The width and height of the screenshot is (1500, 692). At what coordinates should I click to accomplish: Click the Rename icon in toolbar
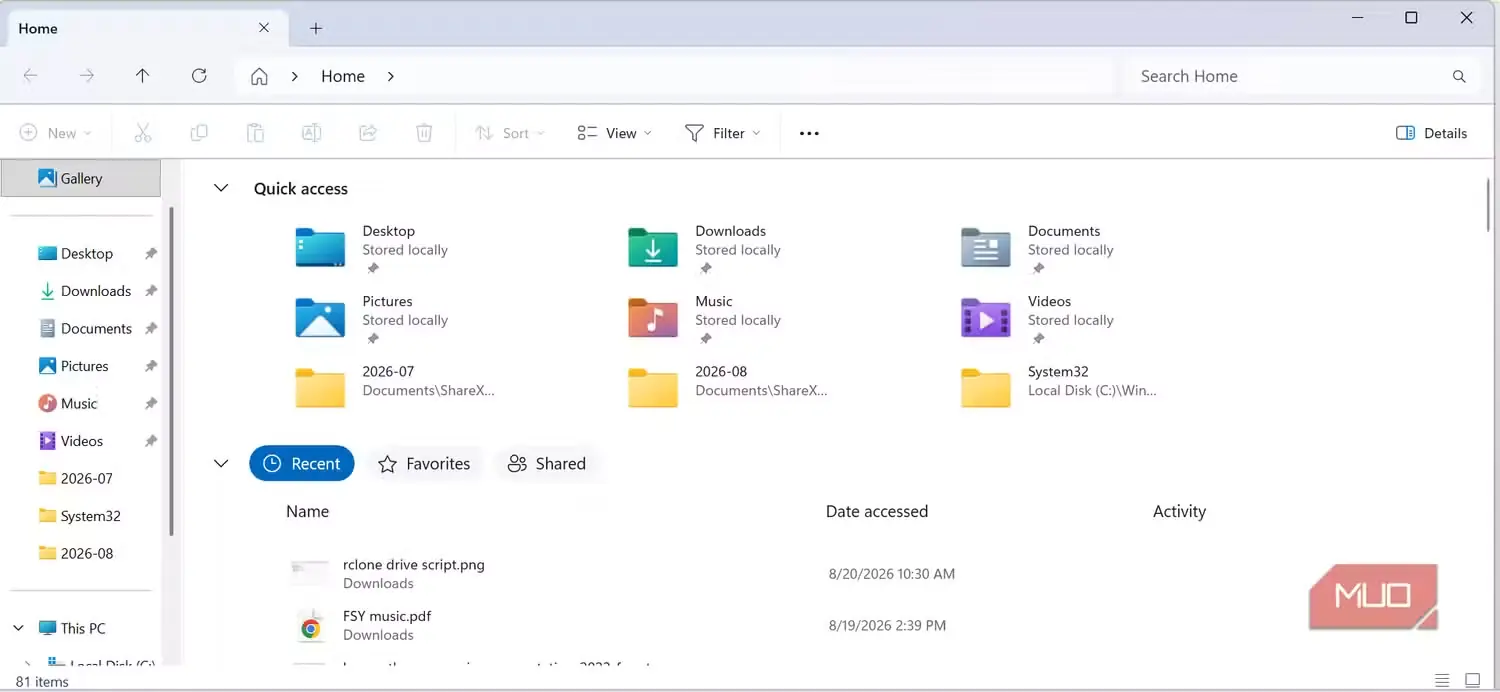pyautogui.click(x=311, y=133)
